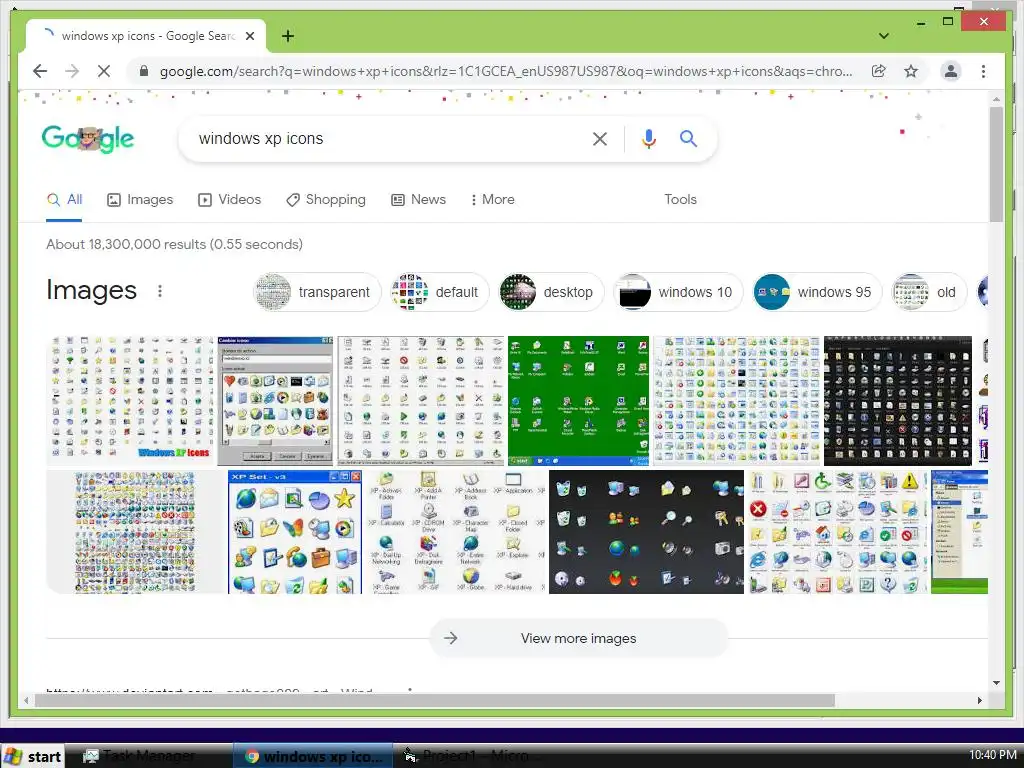
Task: Open the Combine icons dialog thumbnail
Action: click(275, 400)
